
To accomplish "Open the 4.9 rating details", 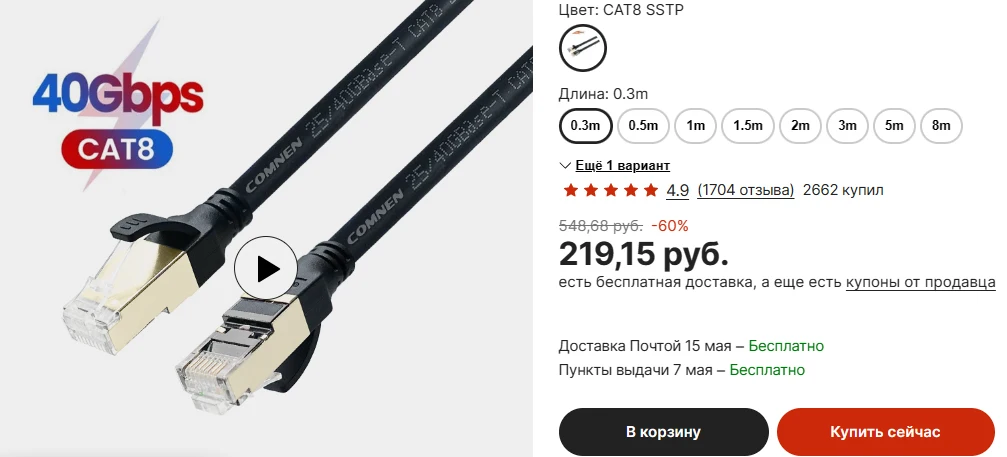I will pos(678,190).
